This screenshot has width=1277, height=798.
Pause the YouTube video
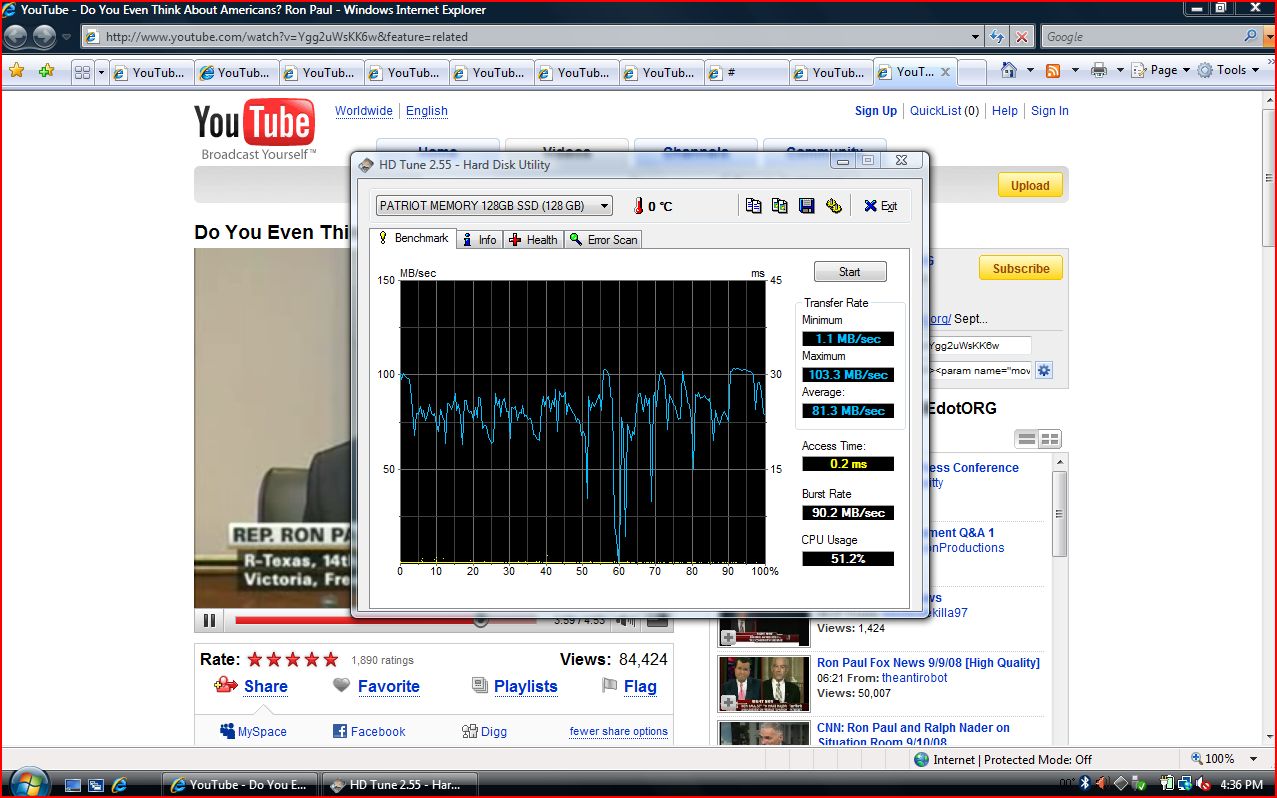(x=209, y=621)
